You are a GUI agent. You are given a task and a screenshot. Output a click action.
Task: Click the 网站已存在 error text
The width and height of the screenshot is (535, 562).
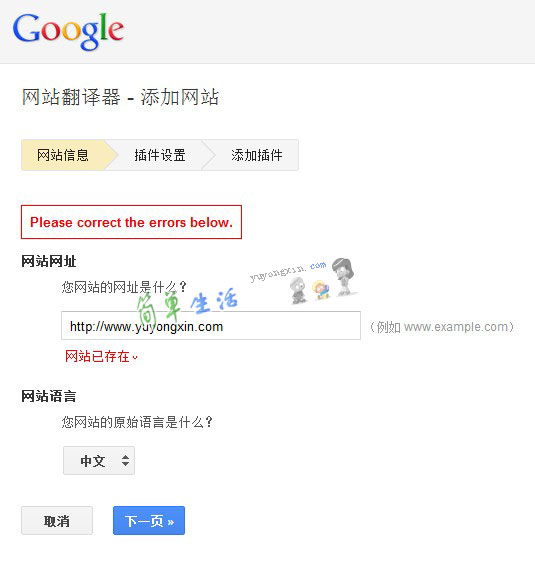click(x=97, y=356)
